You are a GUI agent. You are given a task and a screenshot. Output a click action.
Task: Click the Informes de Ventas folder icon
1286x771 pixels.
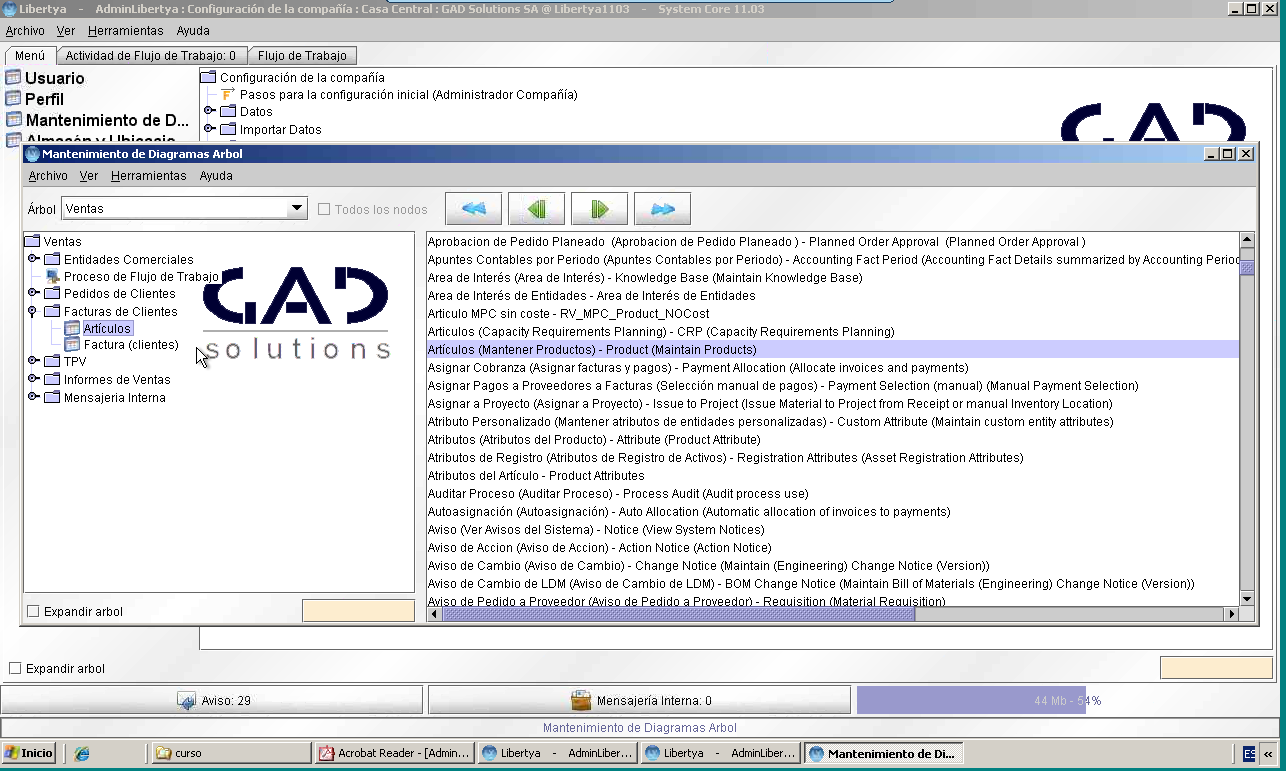coord(52,379)
